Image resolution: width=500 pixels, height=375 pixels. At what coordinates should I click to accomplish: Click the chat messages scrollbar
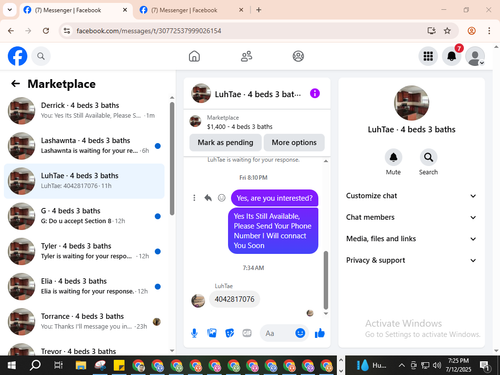[x=326, y=280]
